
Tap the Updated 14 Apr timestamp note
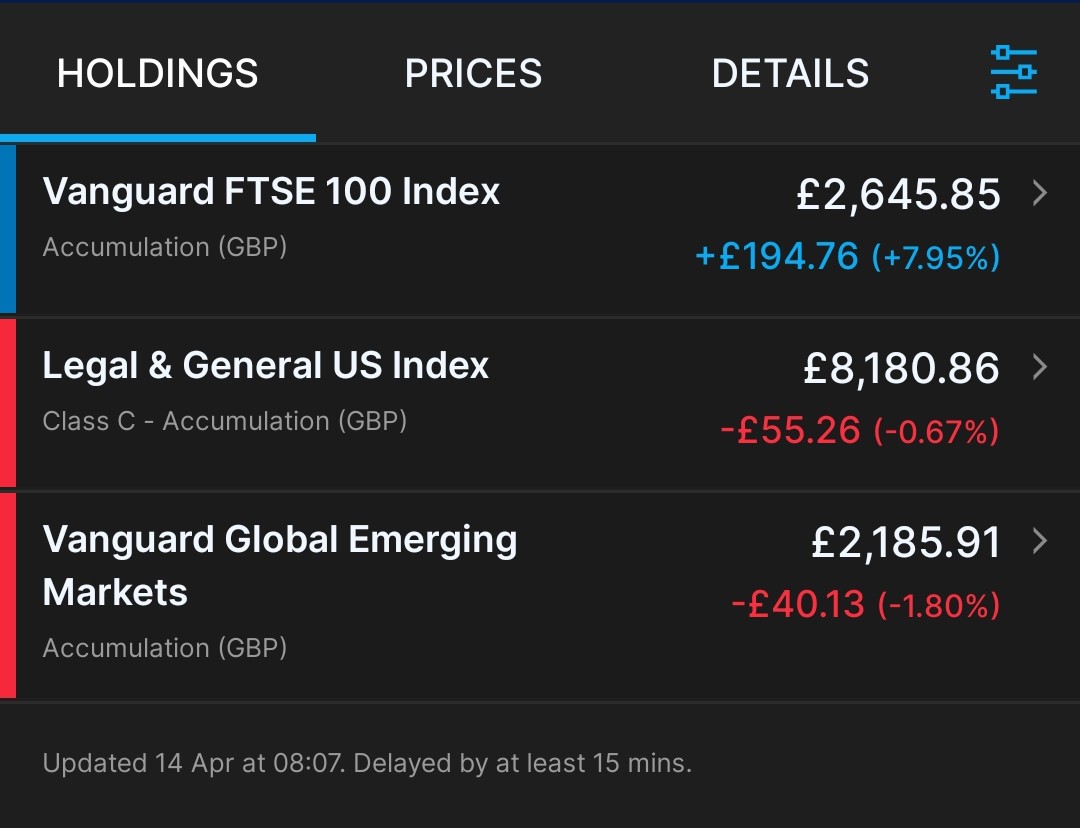tap(367, 764)
